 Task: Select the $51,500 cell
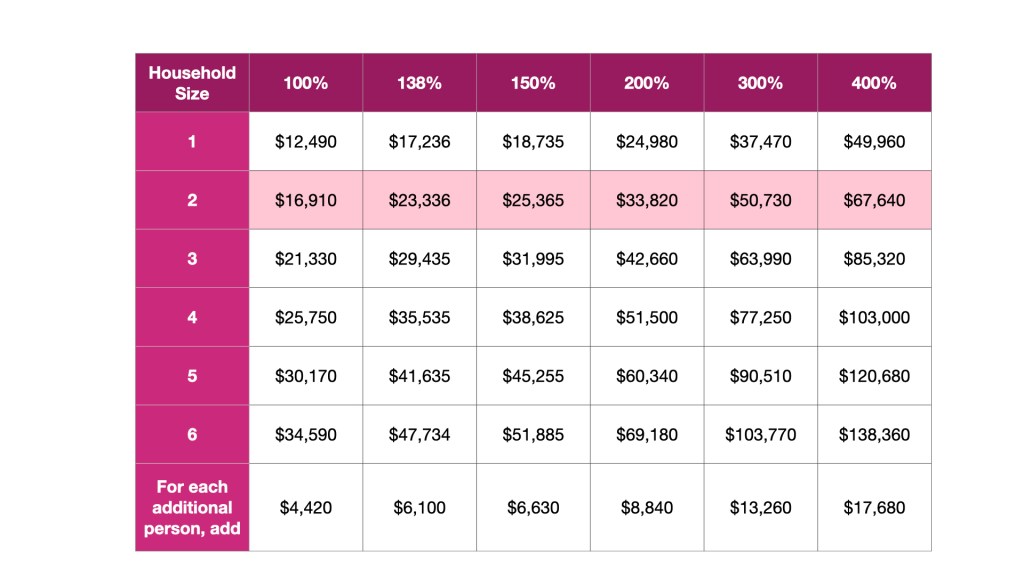click(x=647, y=318)
